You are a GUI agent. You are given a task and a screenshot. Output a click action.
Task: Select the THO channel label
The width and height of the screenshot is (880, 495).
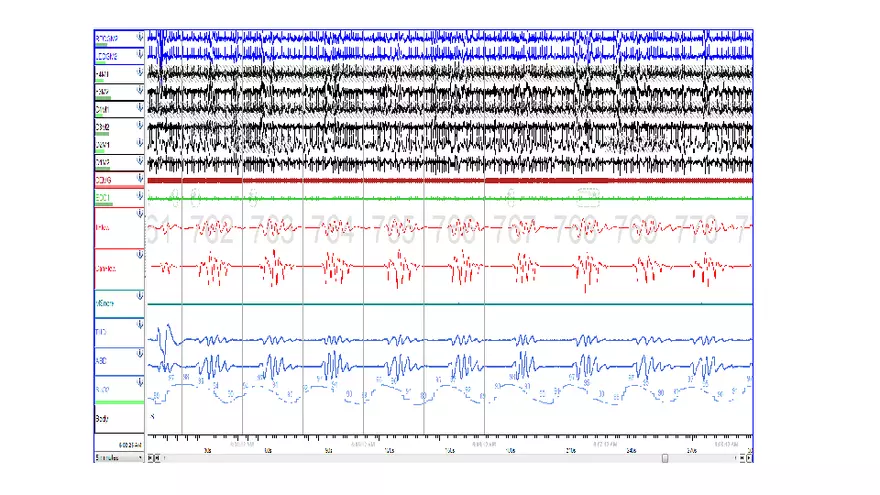click(x=101, y=332)
